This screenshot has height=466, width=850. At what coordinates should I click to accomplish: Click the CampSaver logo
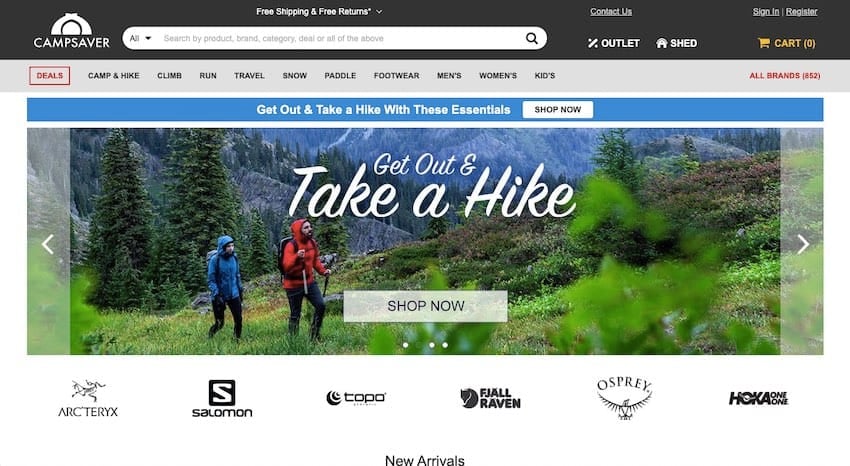coord(72,31)
